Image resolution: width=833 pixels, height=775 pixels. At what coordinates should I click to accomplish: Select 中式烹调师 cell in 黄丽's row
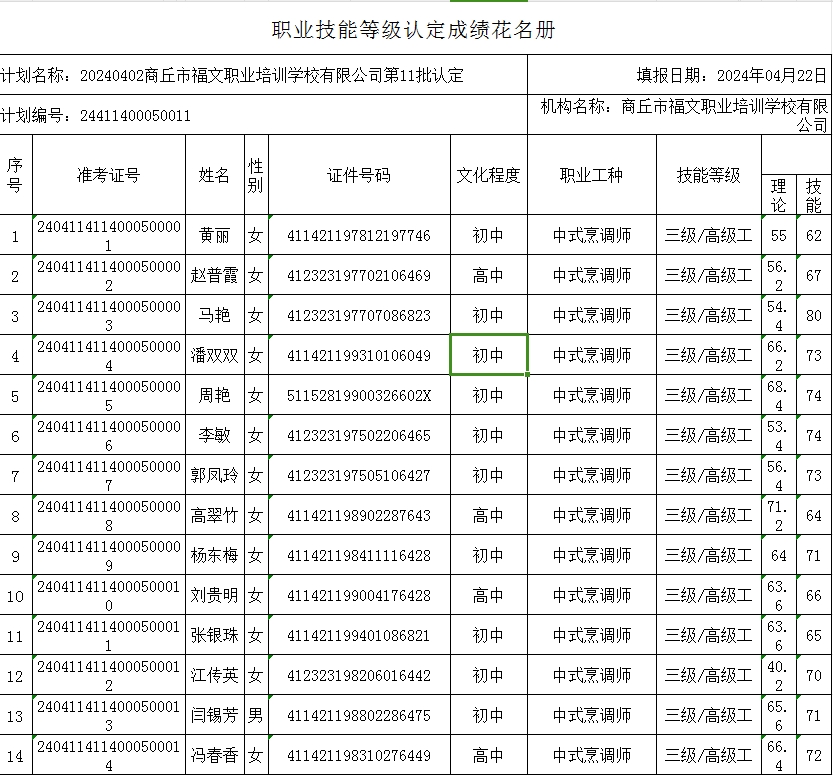coord(592,235)
